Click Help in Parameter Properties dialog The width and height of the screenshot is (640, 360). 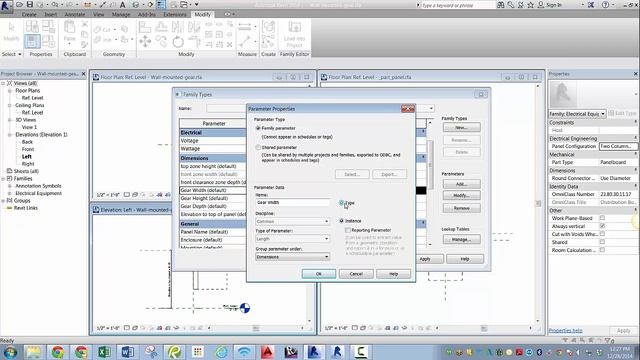click(x=393, y=274)
